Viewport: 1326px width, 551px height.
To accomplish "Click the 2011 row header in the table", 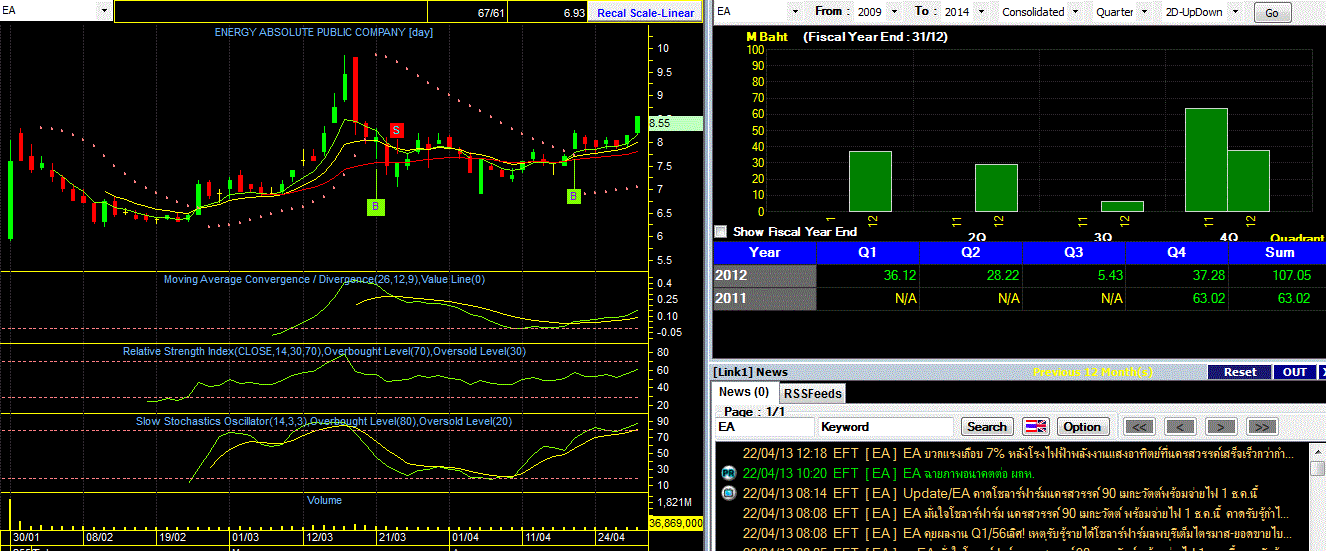I will click(x=765, y=298).
